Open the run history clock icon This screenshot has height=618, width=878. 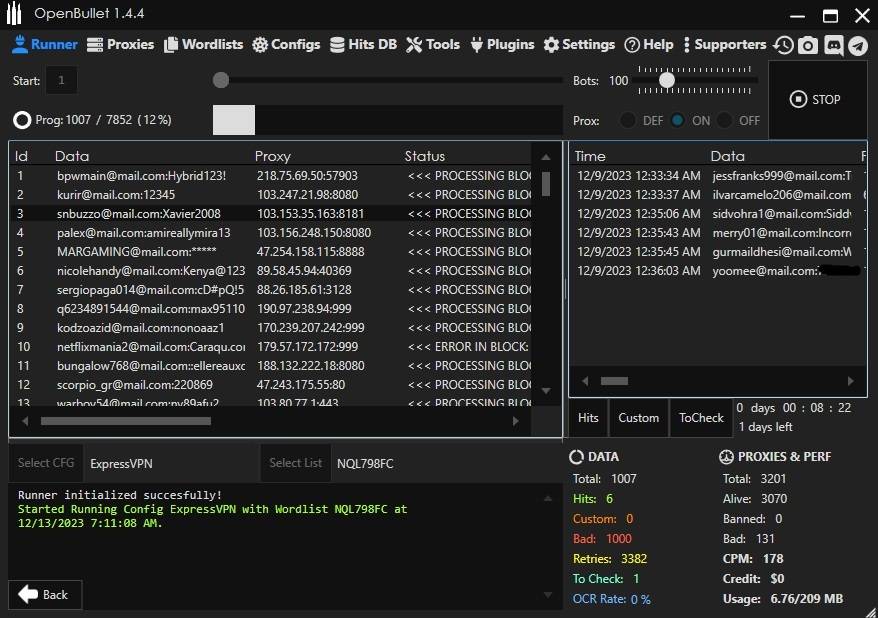(x=783, y=45)
